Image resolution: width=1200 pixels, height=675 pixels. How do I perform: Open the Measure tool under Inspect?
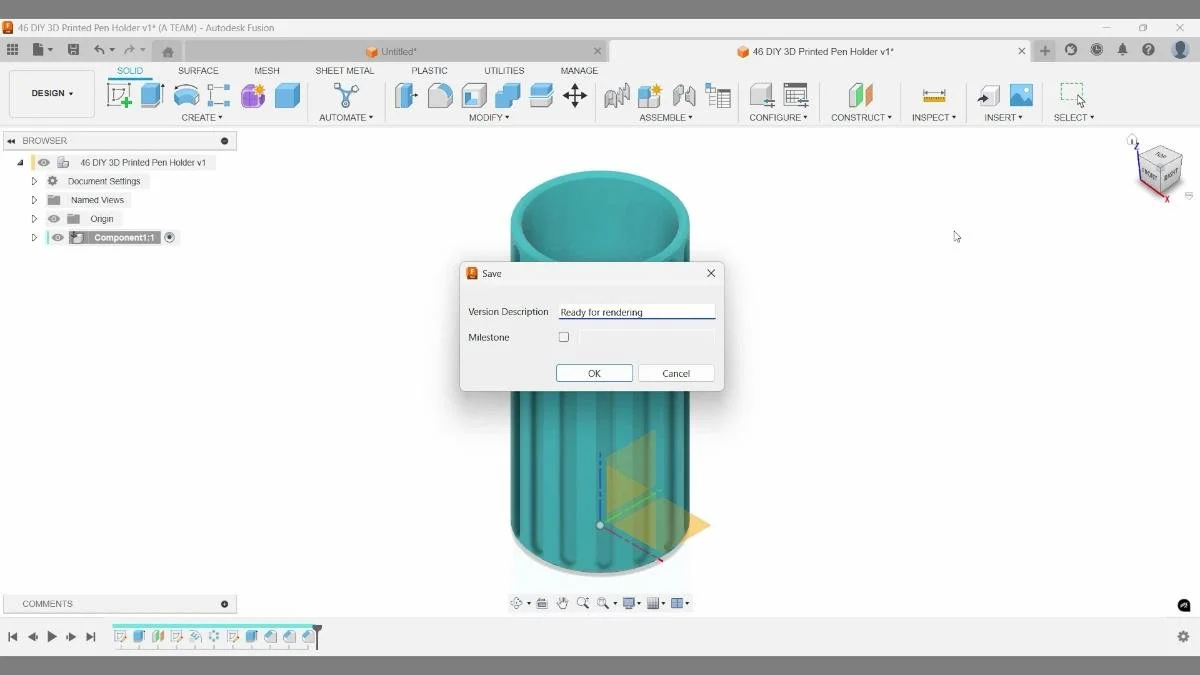933,95
